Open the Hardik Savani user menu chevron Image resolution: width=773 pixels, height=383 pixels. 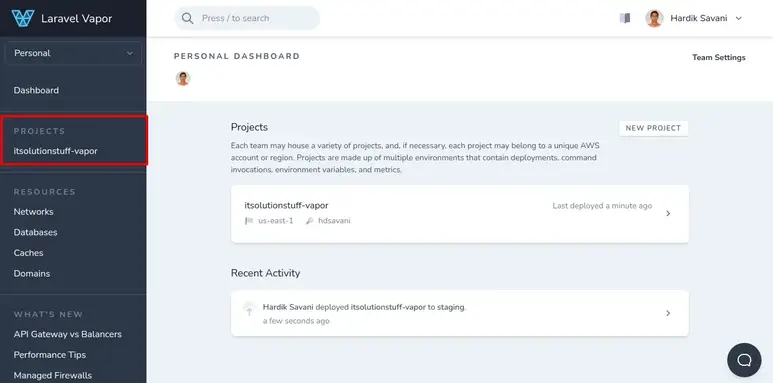(x=738, y=18)
